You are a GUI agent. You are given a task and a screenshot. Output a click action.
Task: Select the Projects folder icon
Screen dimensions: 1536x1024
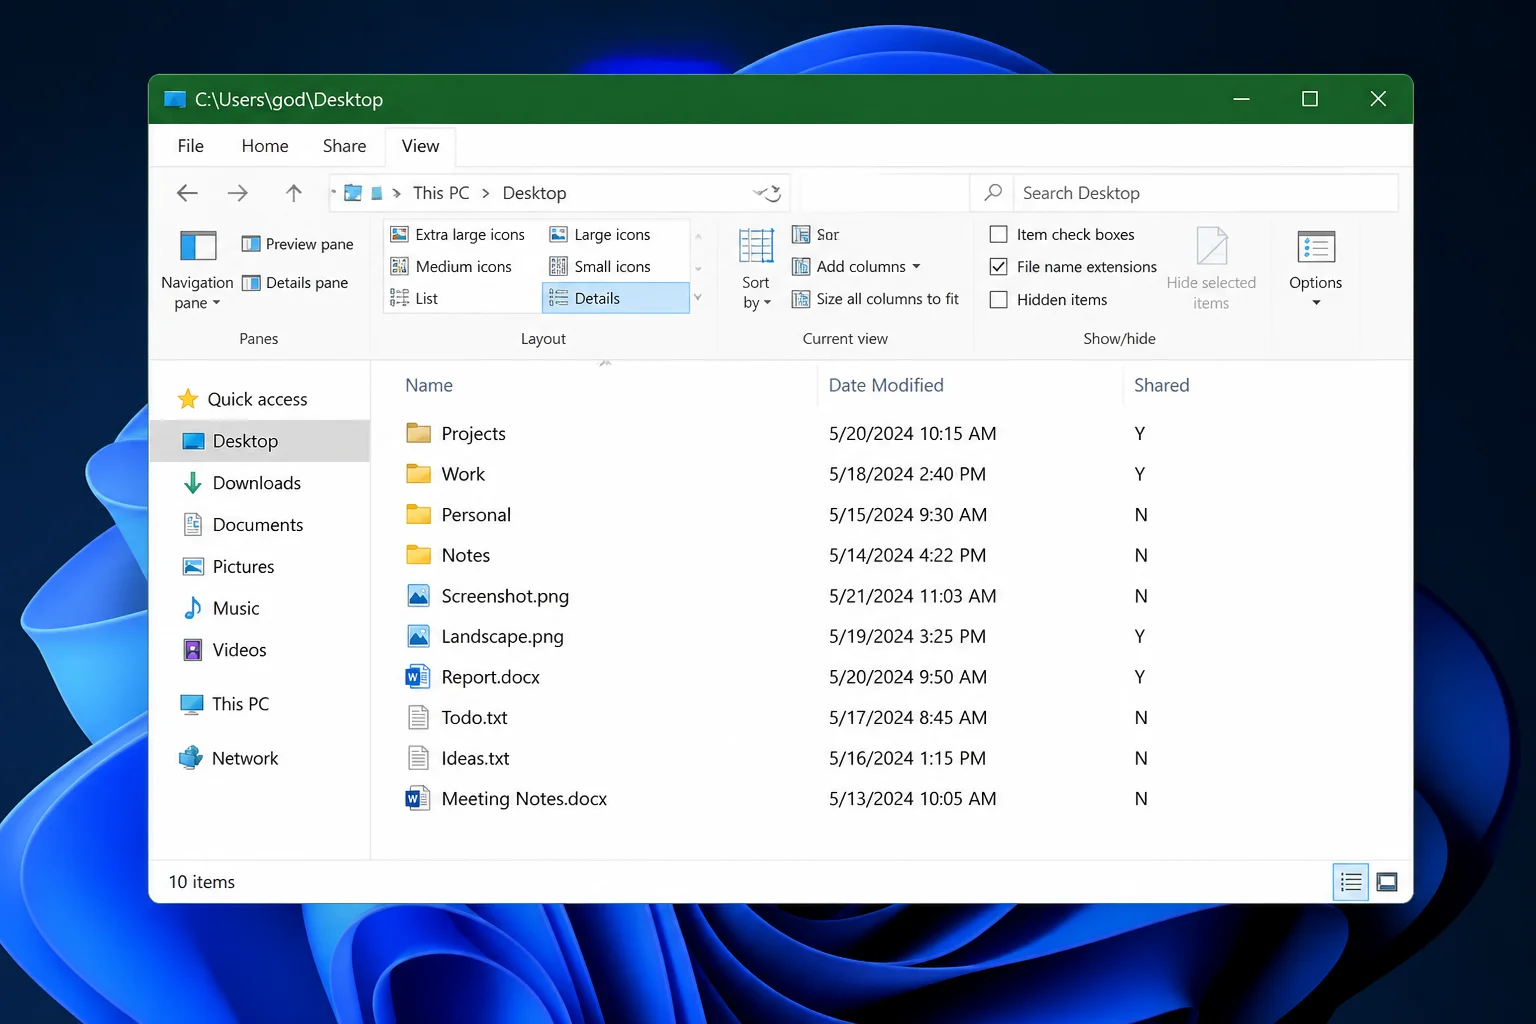tap(418, 433)
